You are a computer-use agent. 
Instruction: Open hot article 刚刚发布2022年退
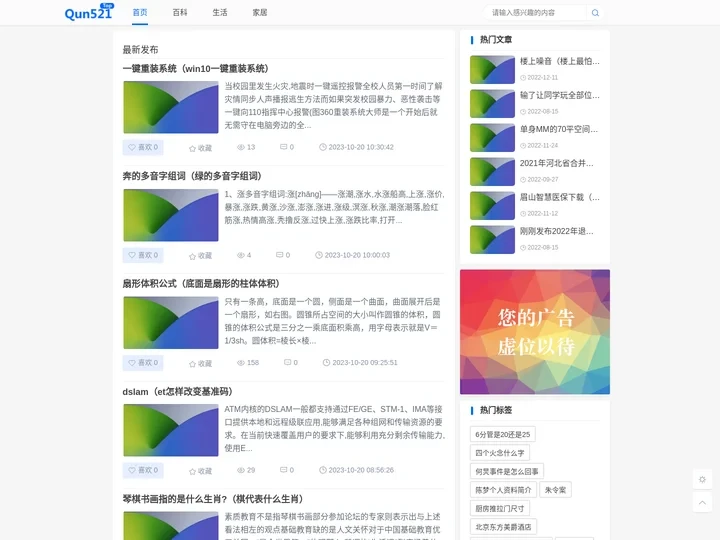(557, 231)
